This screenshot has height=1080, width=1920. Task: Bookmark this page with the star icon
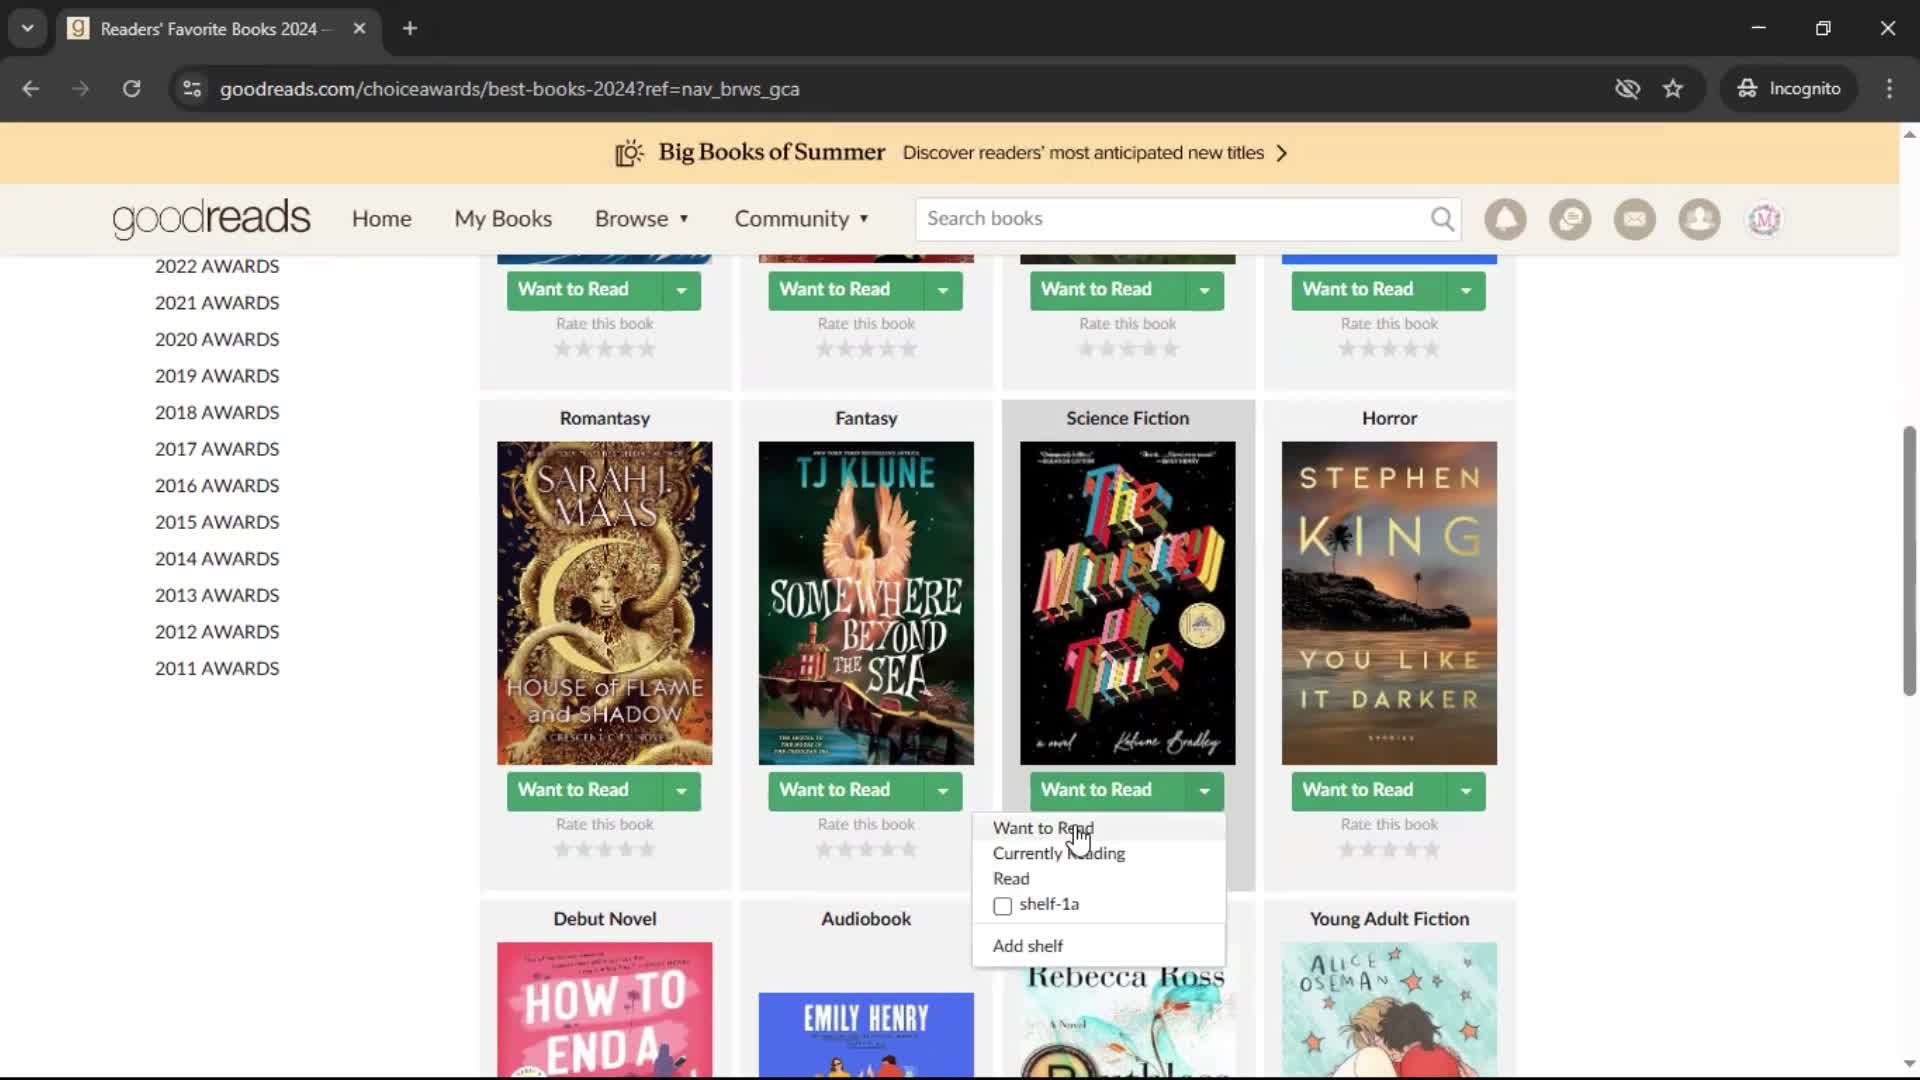pos(1673,89)
